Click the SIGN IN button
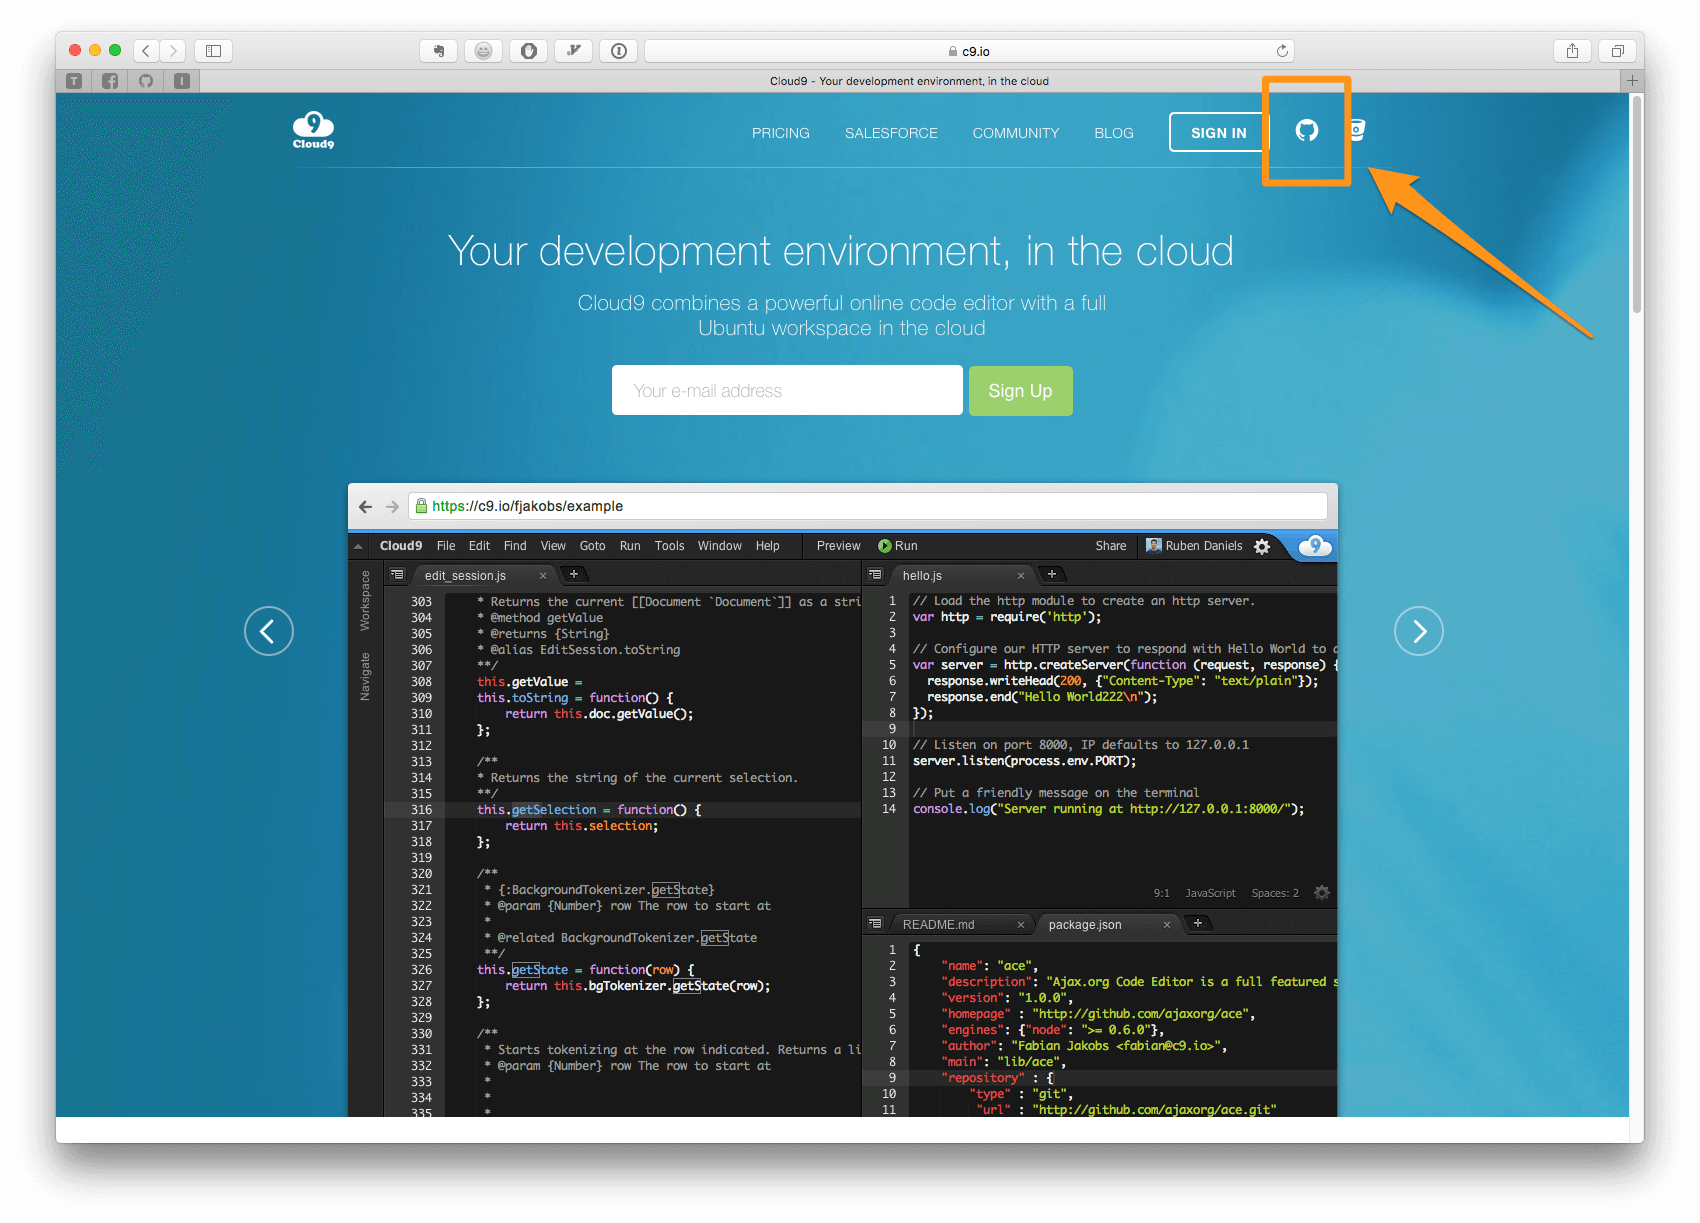 [x=1218, y=132]
